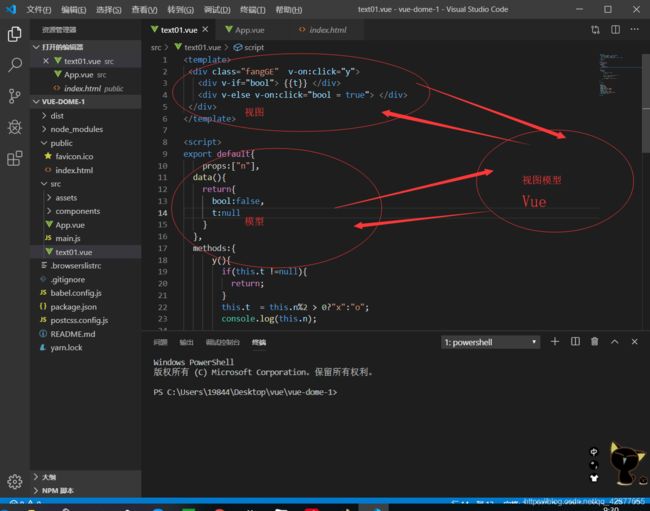The height and width of the screenshot is (511, 650).
Task: Click the text01.vue breadcrumb item
Action: [198, 47]
